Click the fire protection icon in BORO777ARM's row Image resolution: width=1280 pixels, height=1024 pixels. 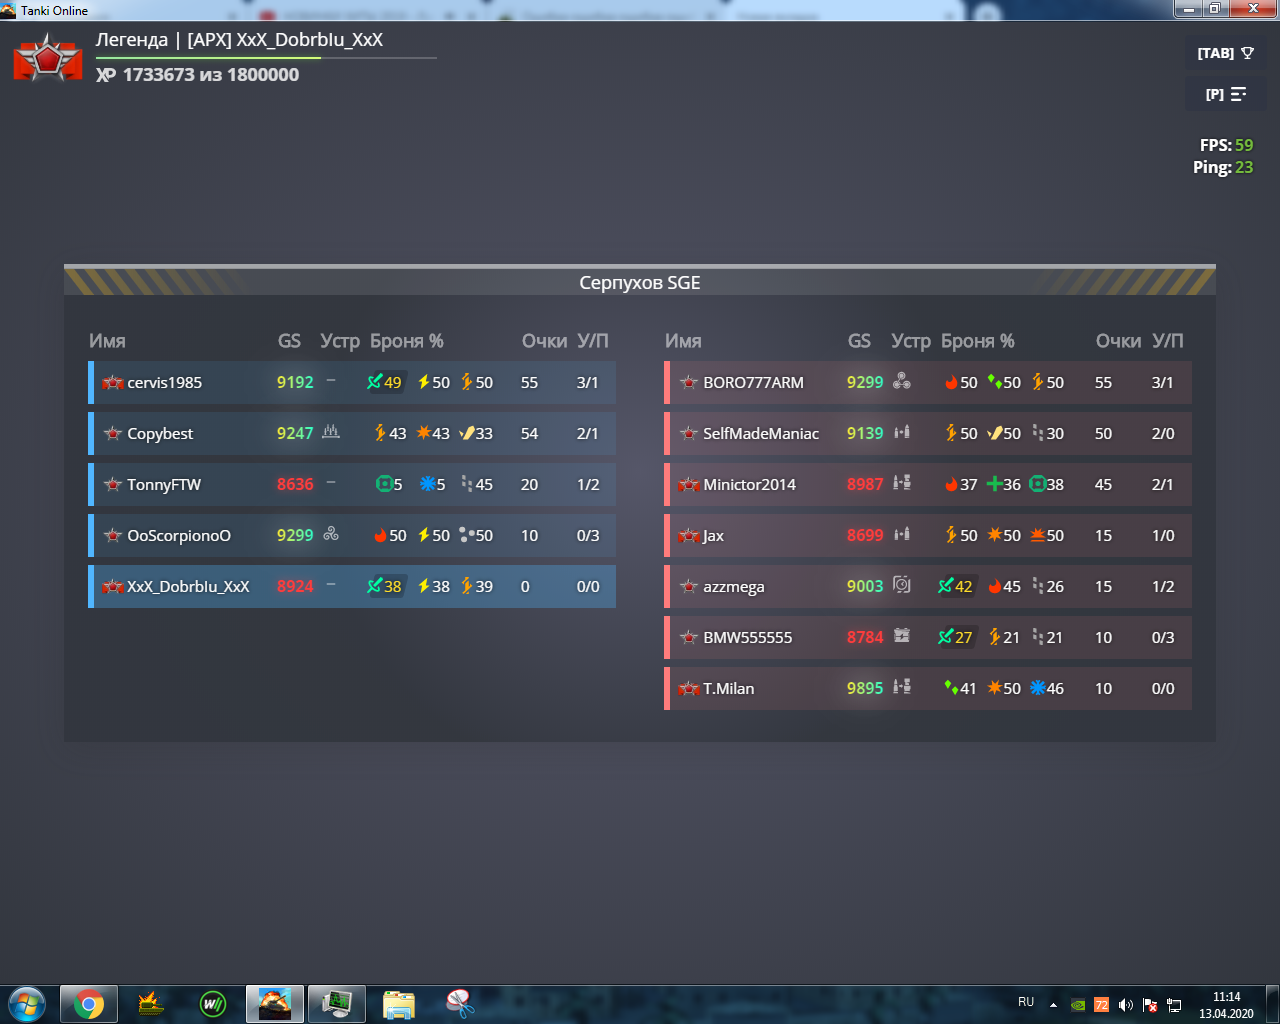click(951, 382)
